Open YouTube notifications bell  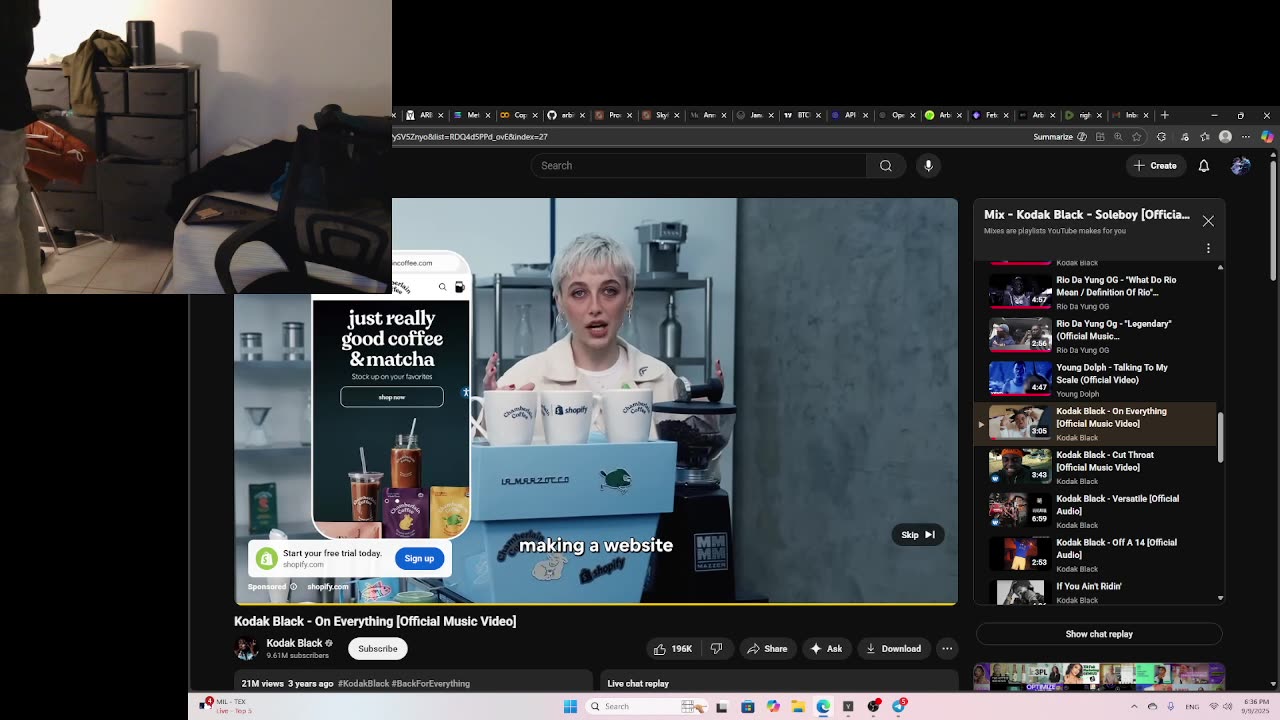pyautogui.click(x=1204, y=166)
